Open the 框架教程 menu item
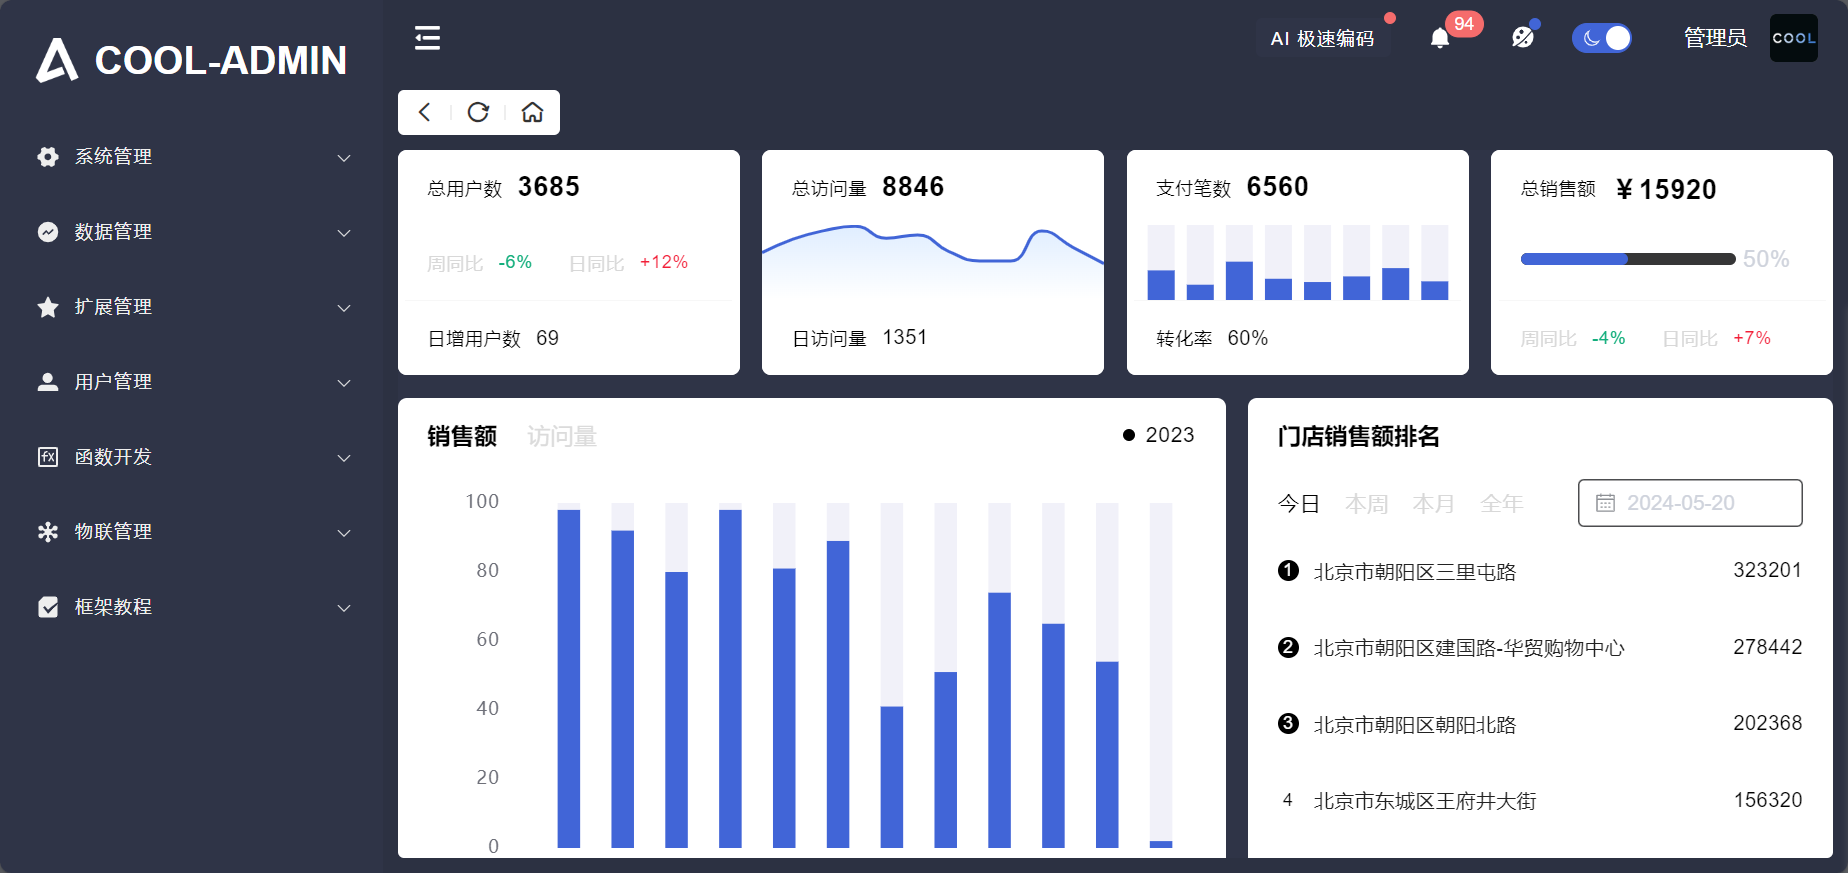The image size is (1848, 873). click(191, 607)
